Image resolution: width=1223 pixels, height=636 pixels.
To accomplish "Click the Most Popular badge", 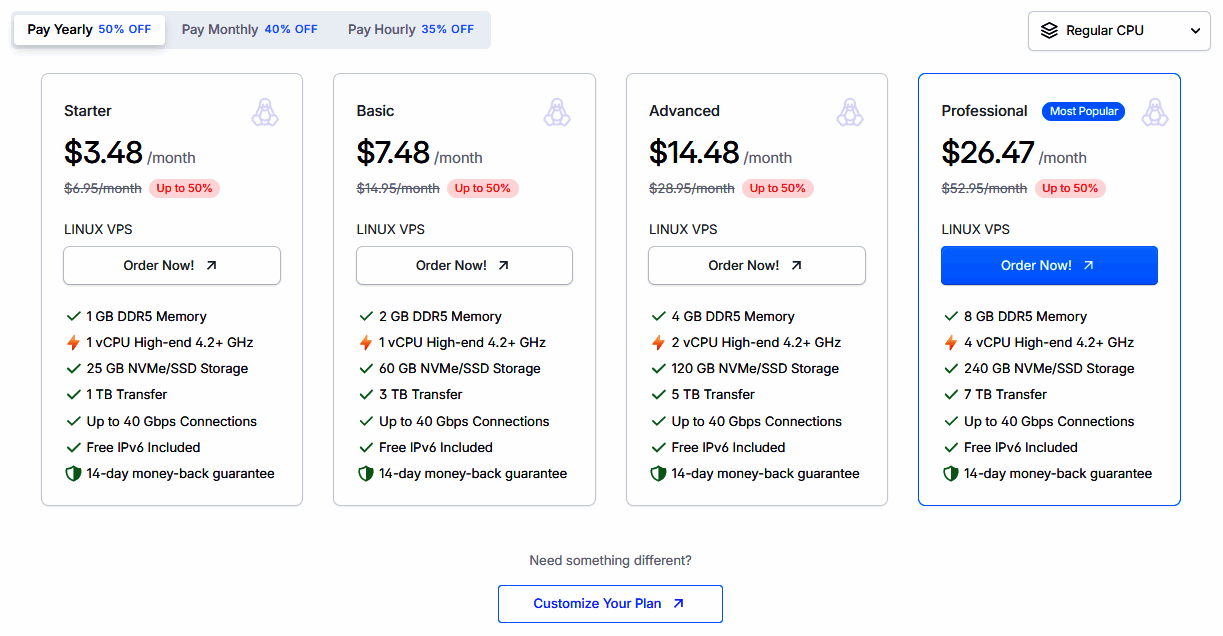I will (1083, 112).
